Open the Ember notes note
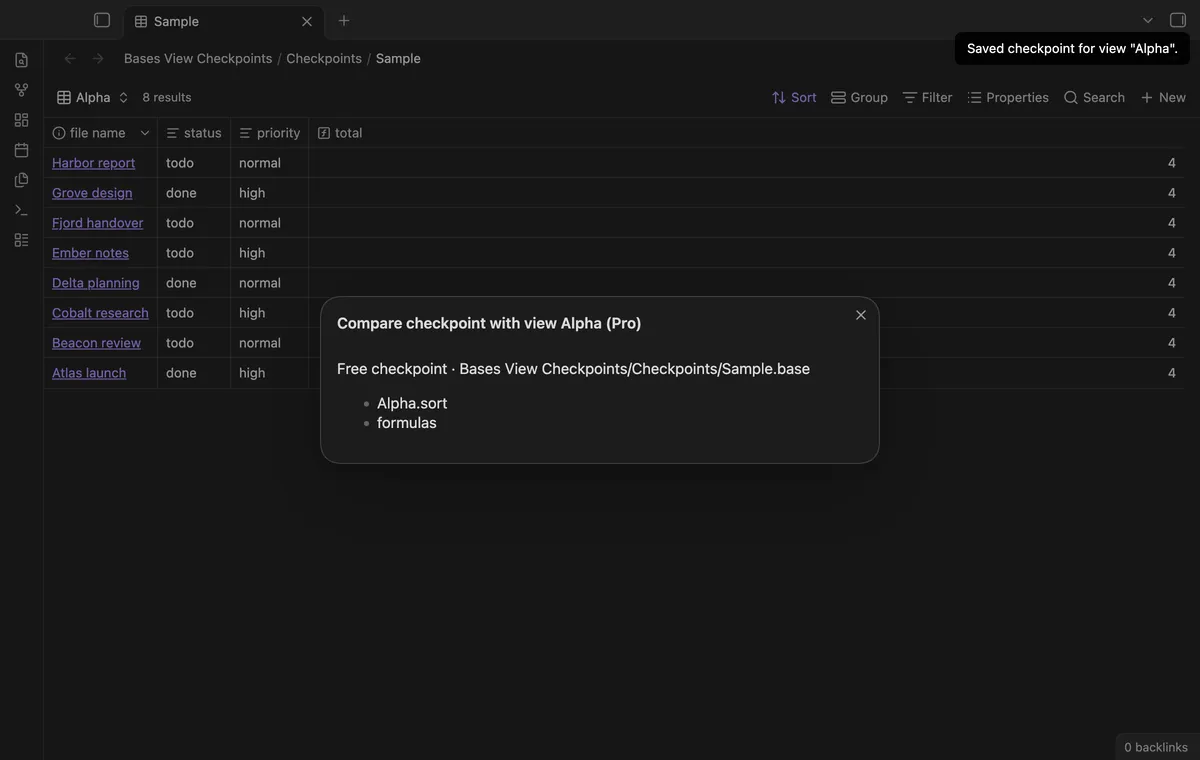The width and height of the screenshot is (1200, 760). click(x=90, y=253)
